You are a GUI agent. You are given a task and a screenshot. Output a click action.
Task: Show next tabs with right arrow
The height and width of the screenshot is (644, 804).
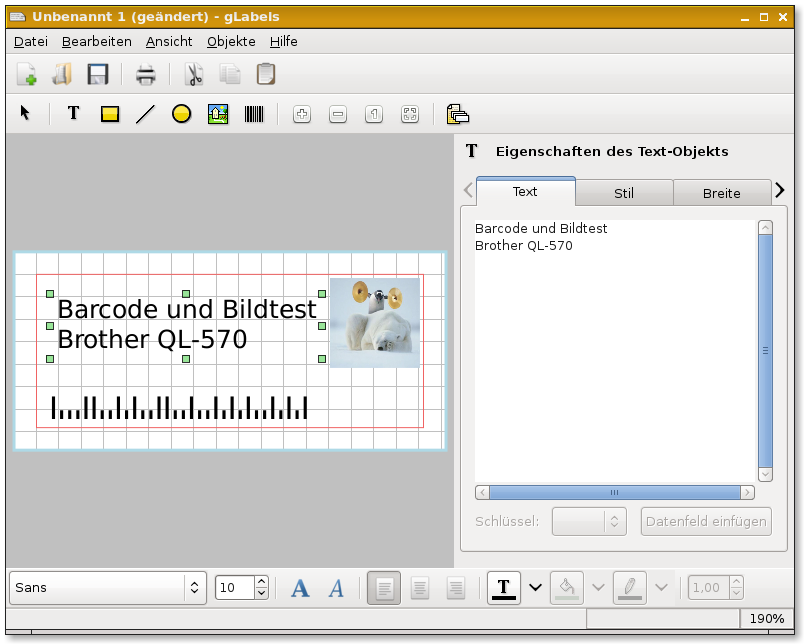click(x=780, y=190)
